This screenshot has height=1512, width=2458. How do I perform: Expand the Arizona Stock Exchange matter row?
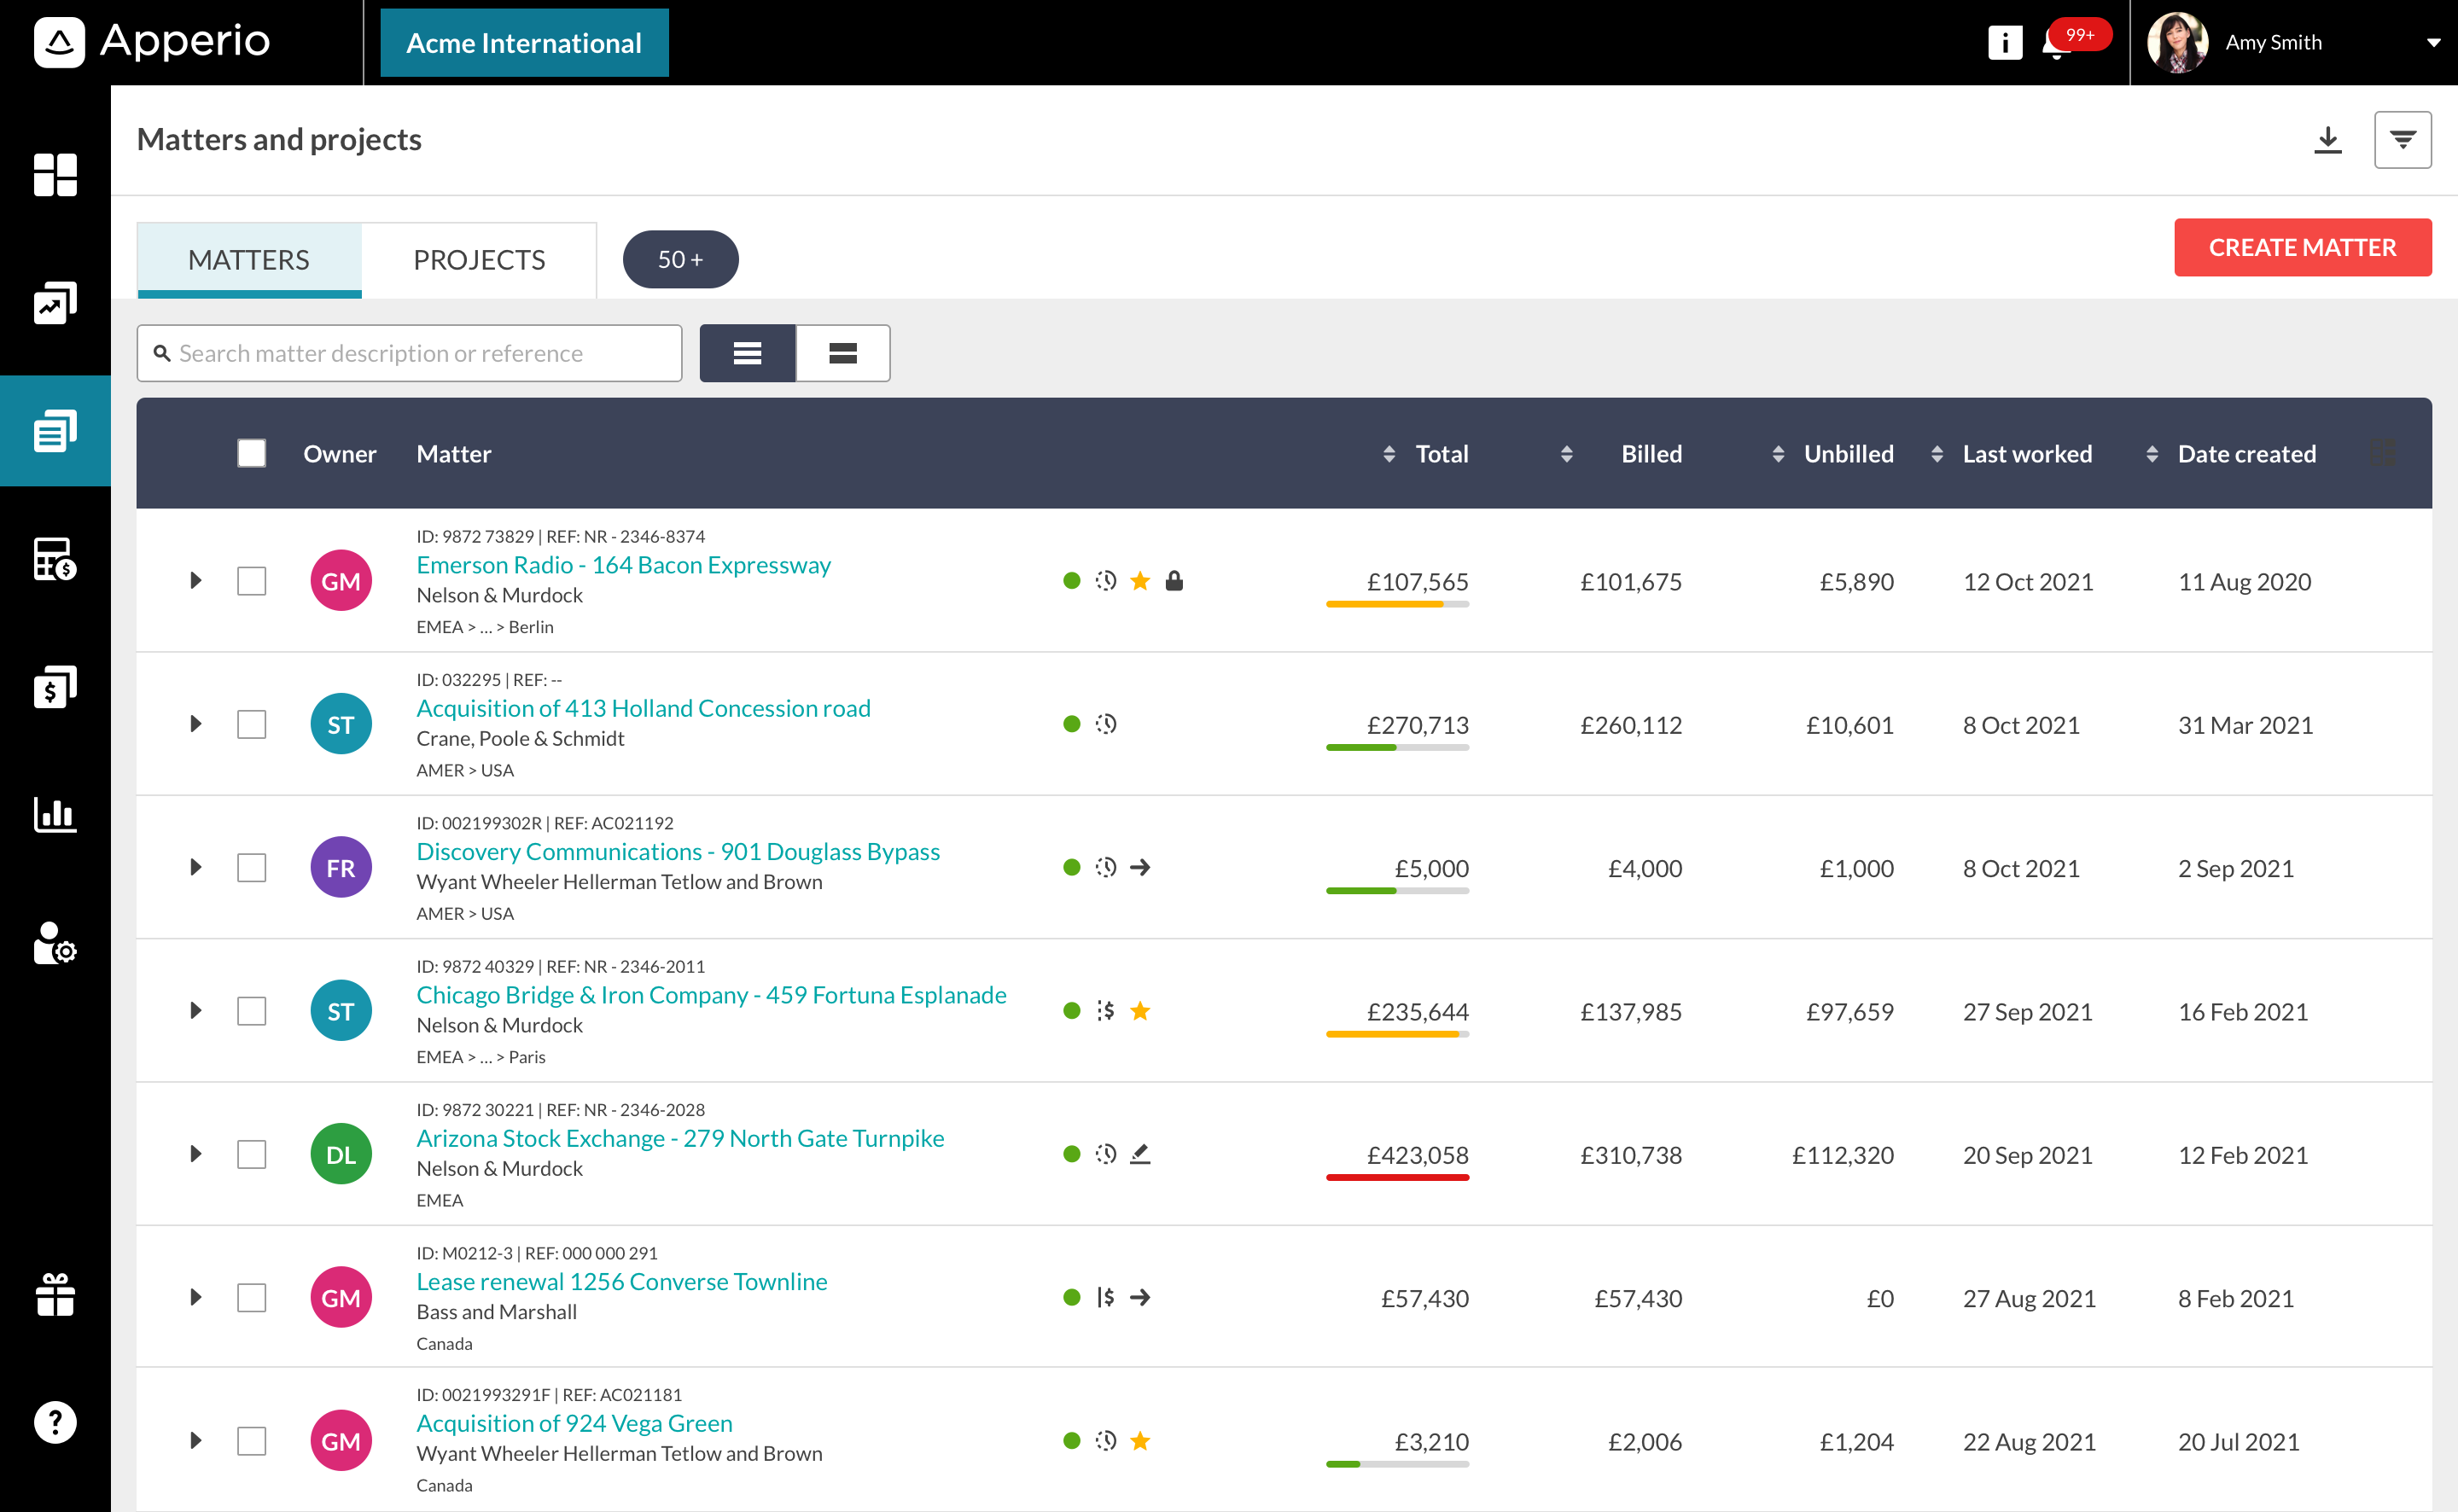[195, 1155]
